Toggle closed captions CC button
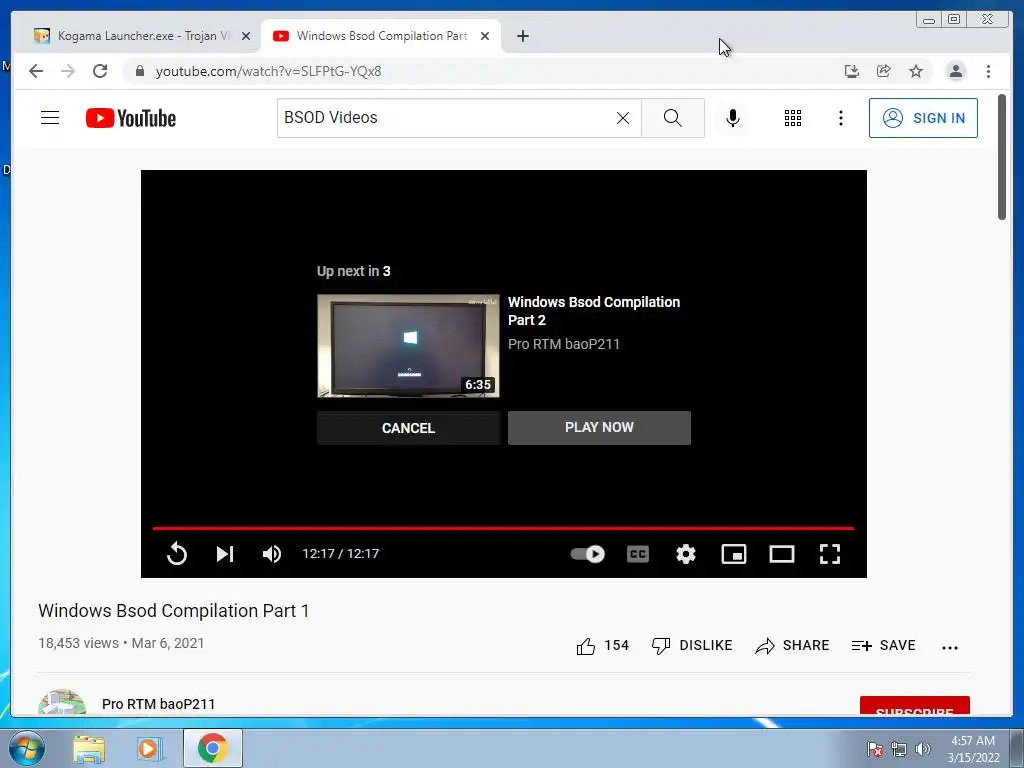Viewport: 1024px width, 768px height. [x=637, y=554]
